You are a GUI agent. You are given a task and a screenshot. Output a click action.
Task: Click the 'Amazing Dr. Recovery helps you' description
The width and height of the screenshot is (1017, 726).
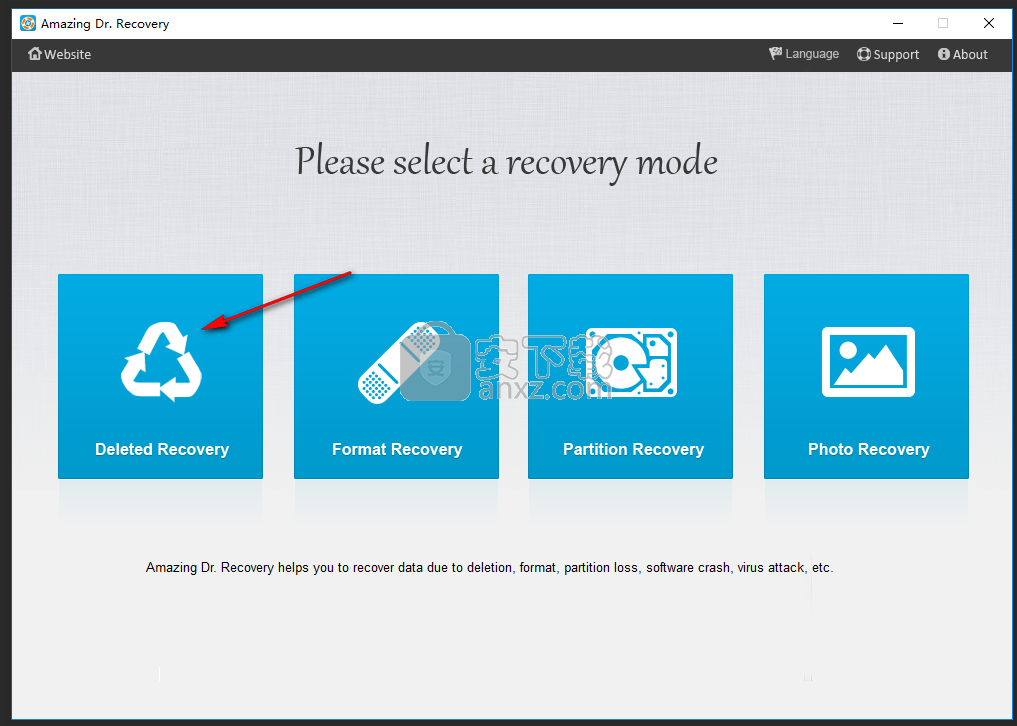[x=489, y=568]
